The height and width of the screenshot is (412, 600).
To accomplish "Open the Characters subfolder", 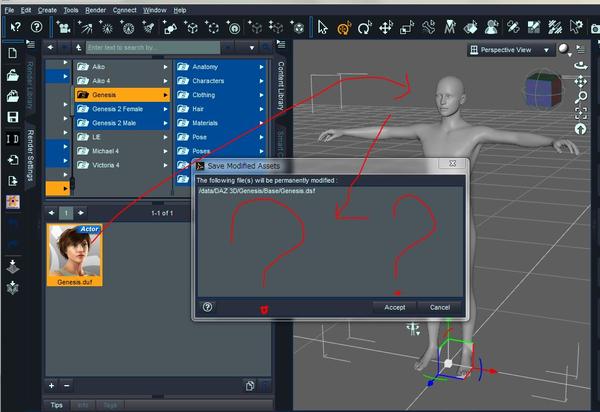I will pyautogui.click(x=220, y=81).
